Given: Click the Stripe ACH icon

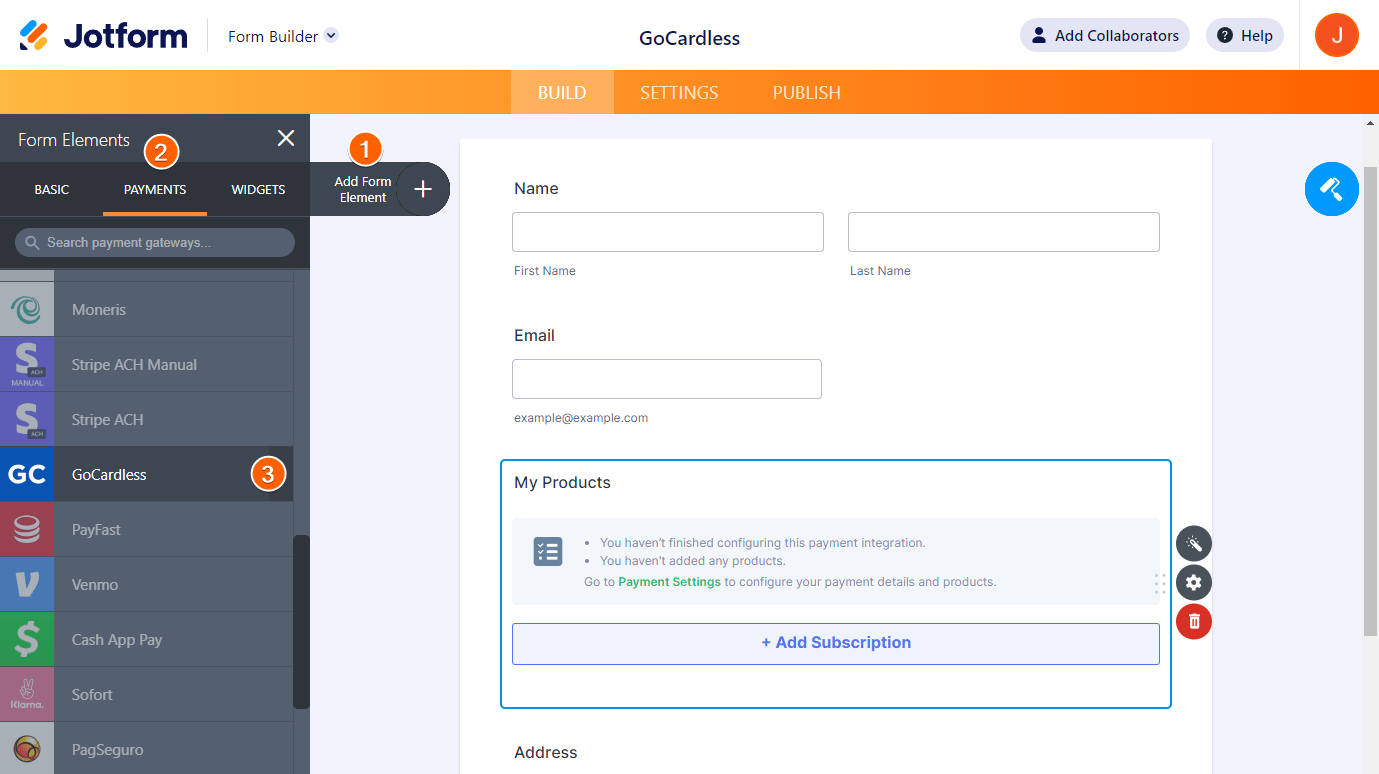Looking at the screenshot, I should click(27, 419).
